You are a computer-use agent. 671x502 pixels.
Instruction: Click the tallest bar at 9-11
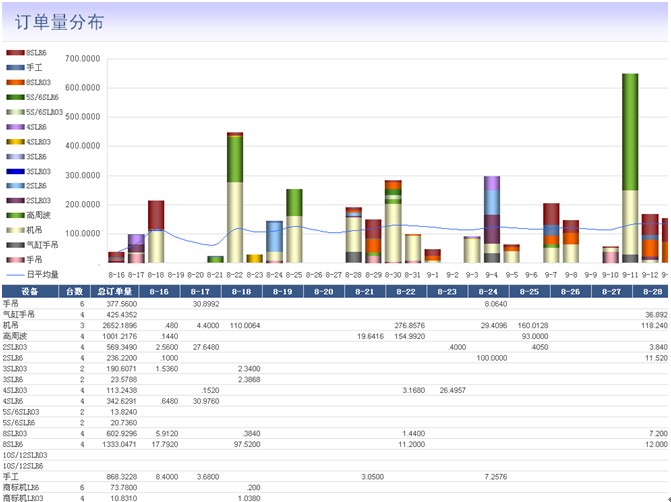[x=630, y=170]
